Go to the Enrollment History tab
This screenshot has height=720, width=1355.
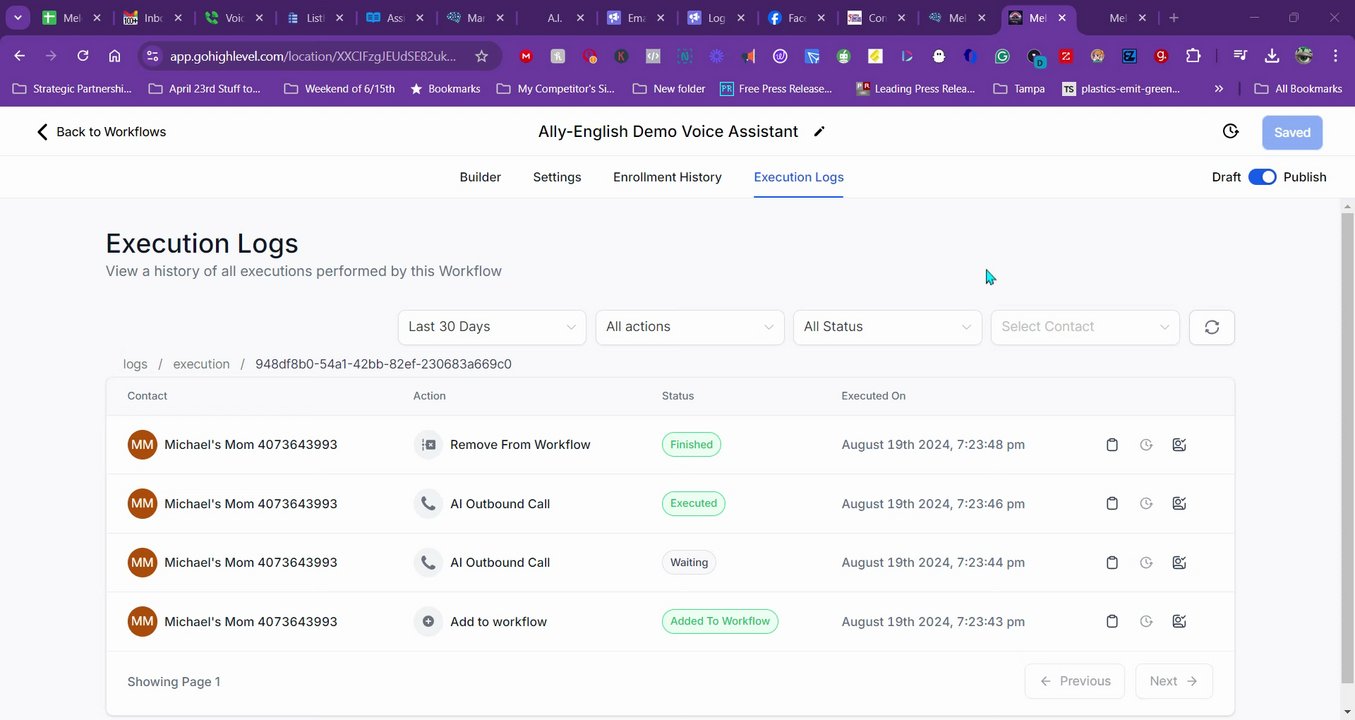click(x=667, y=177)
